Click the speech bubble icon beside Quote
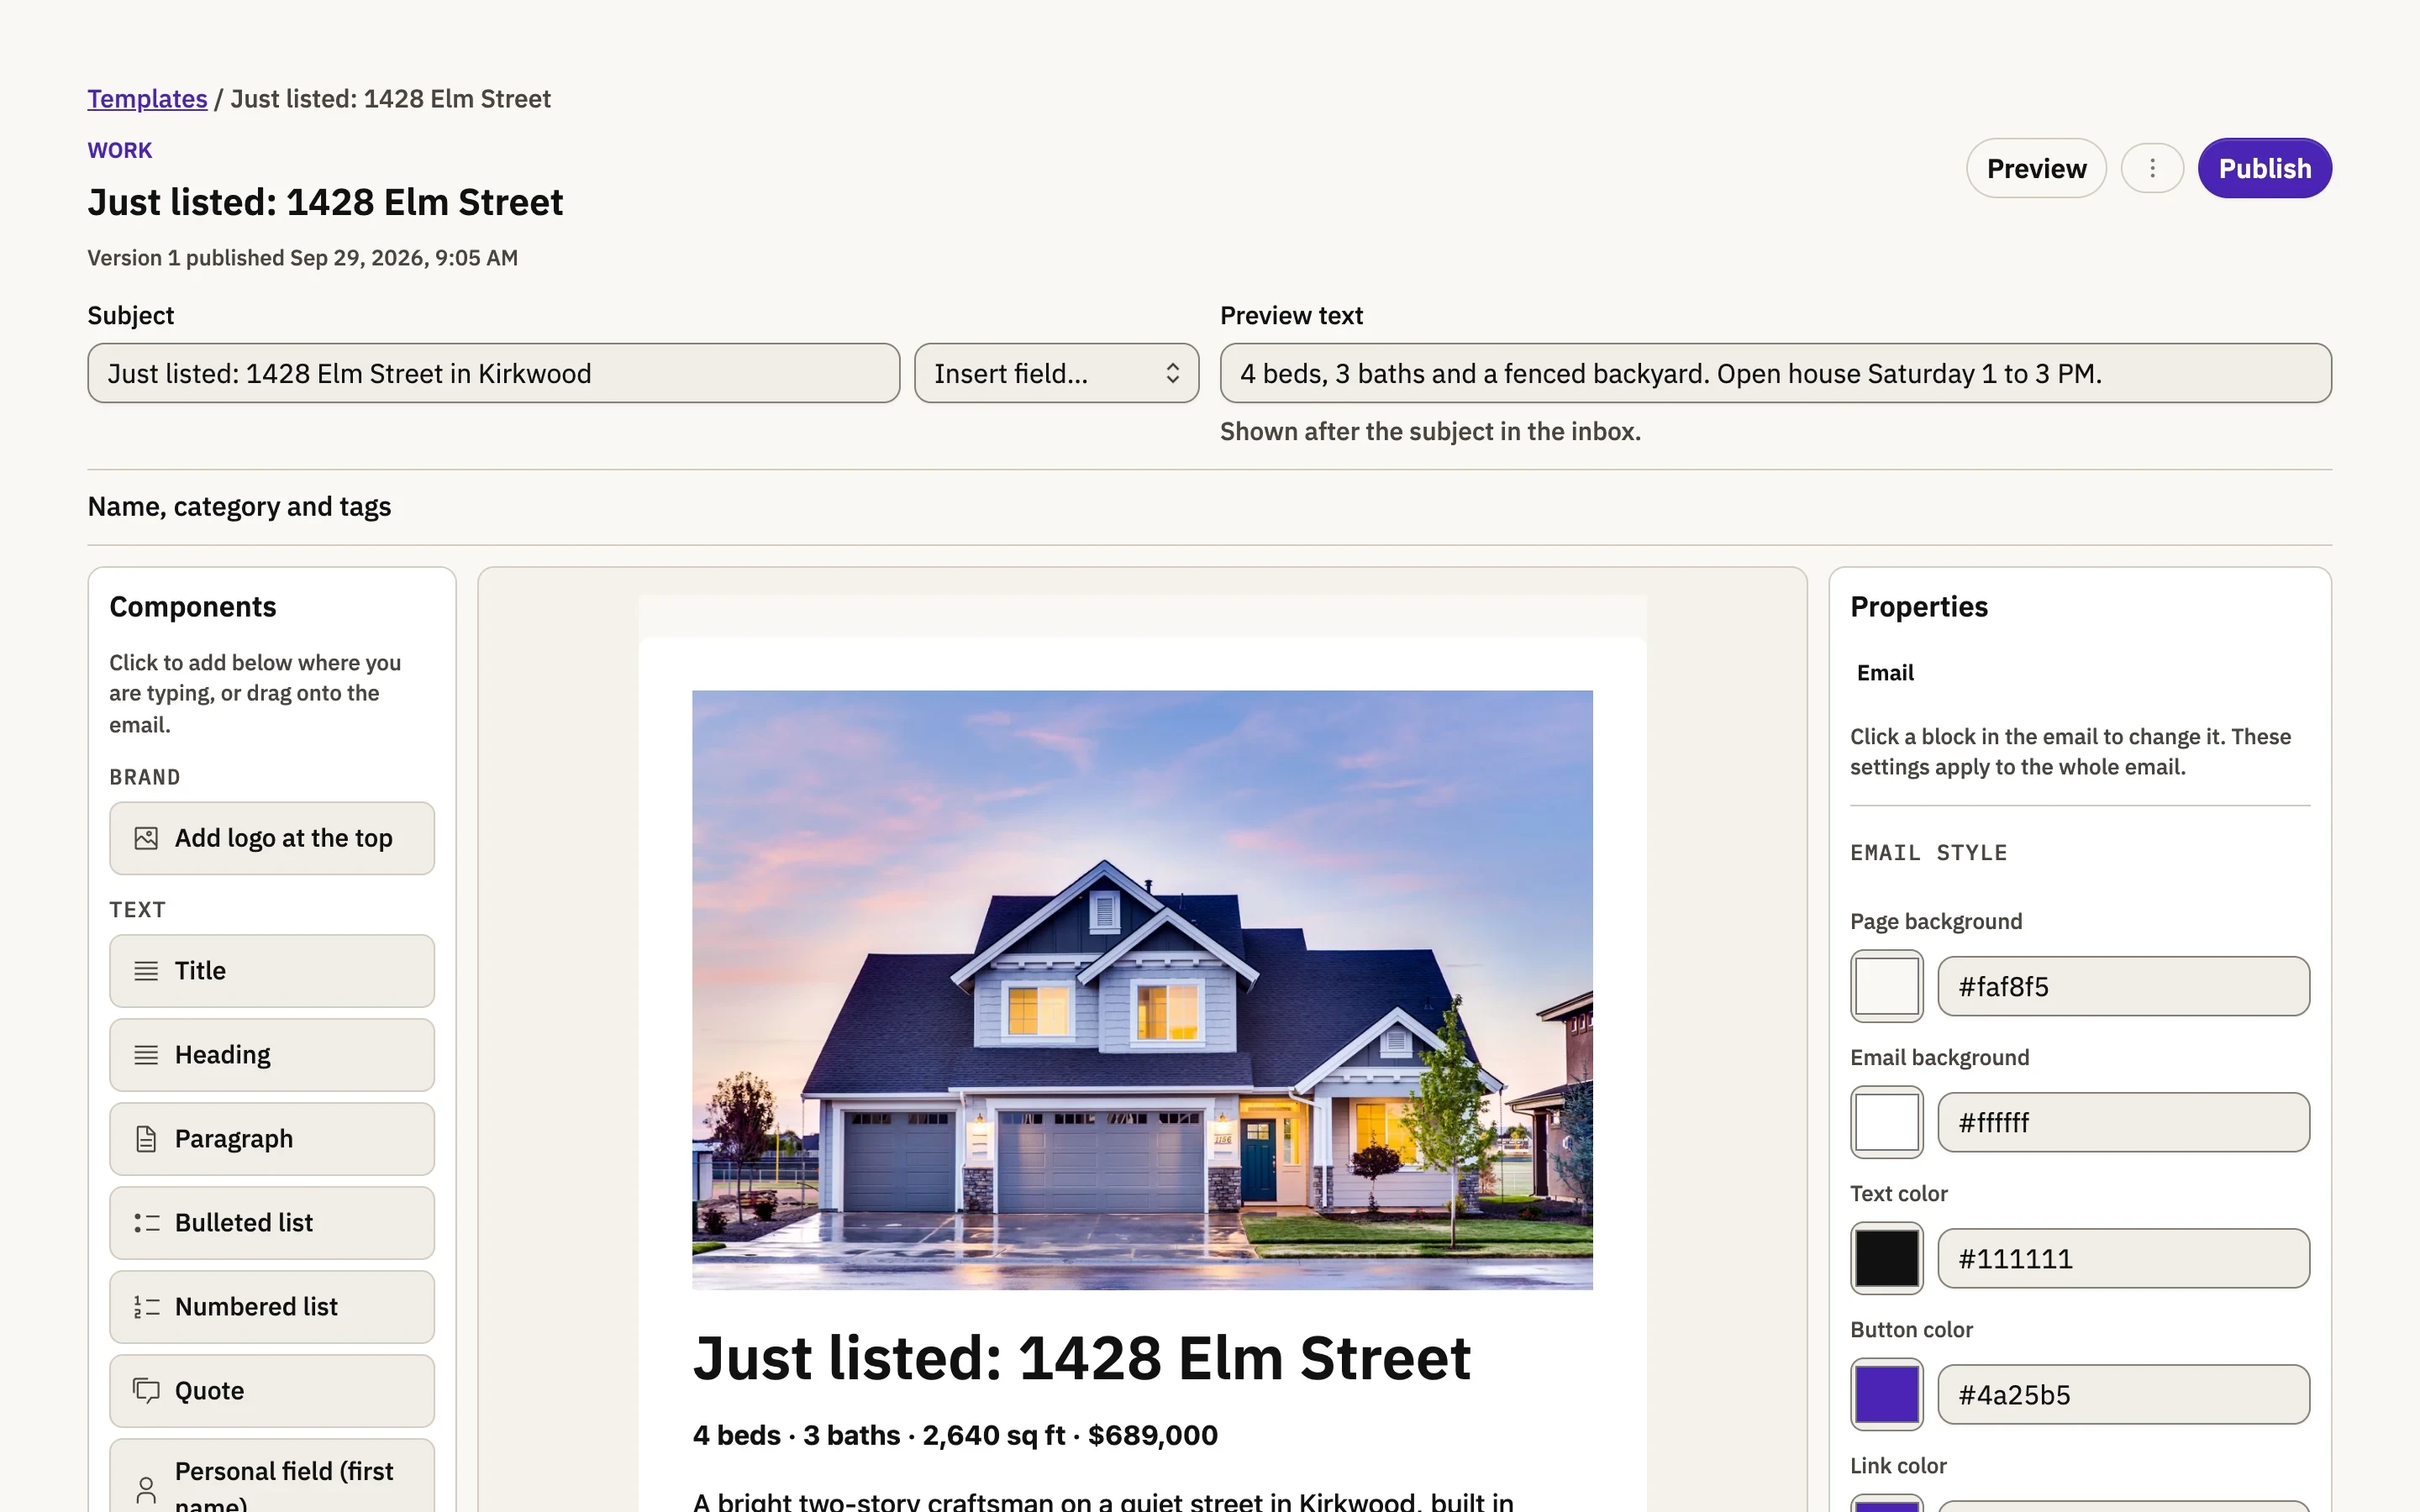 pyautogui.click(x=146, y=1391)
